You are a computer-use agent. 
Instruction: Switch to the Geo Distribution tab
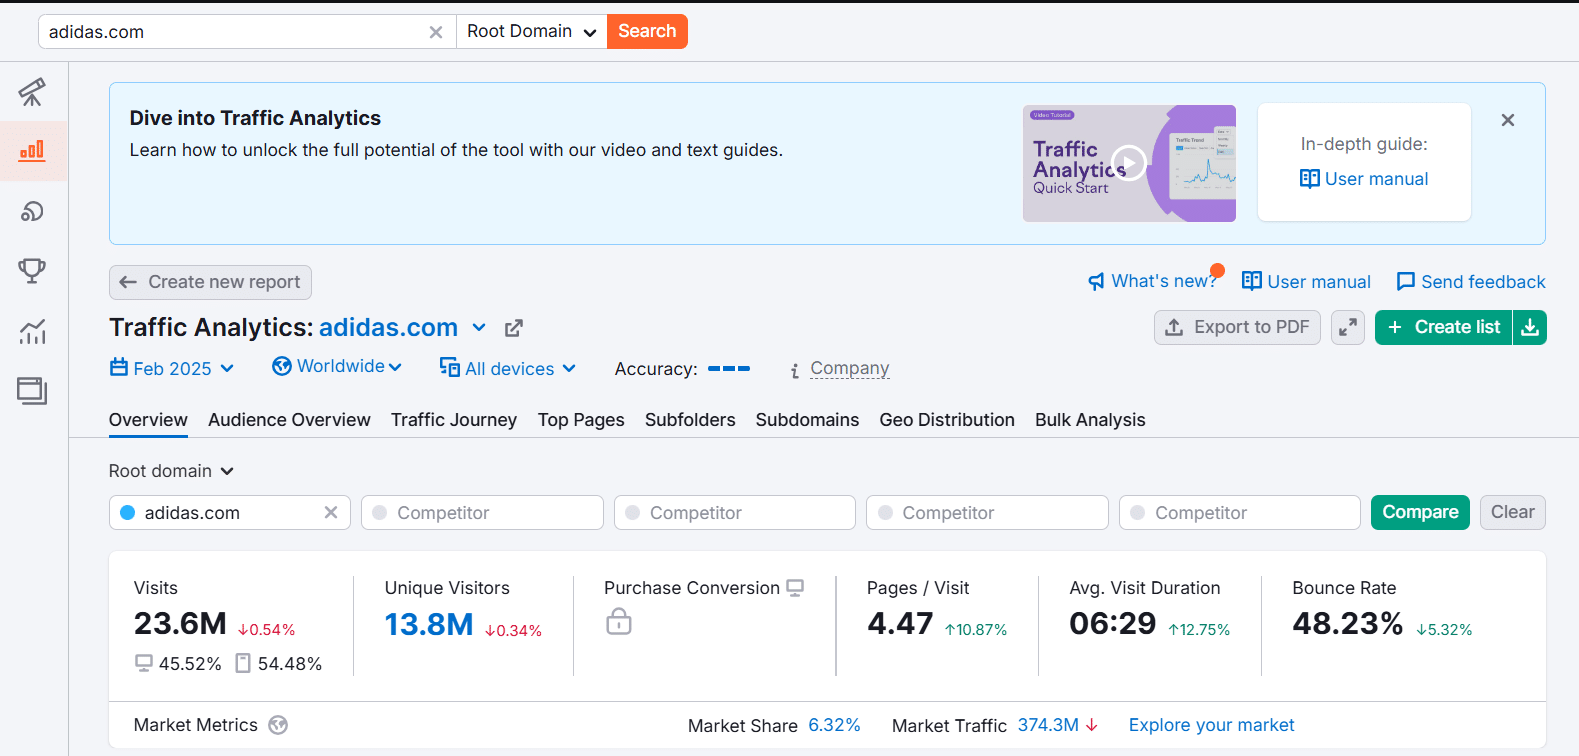947,420
